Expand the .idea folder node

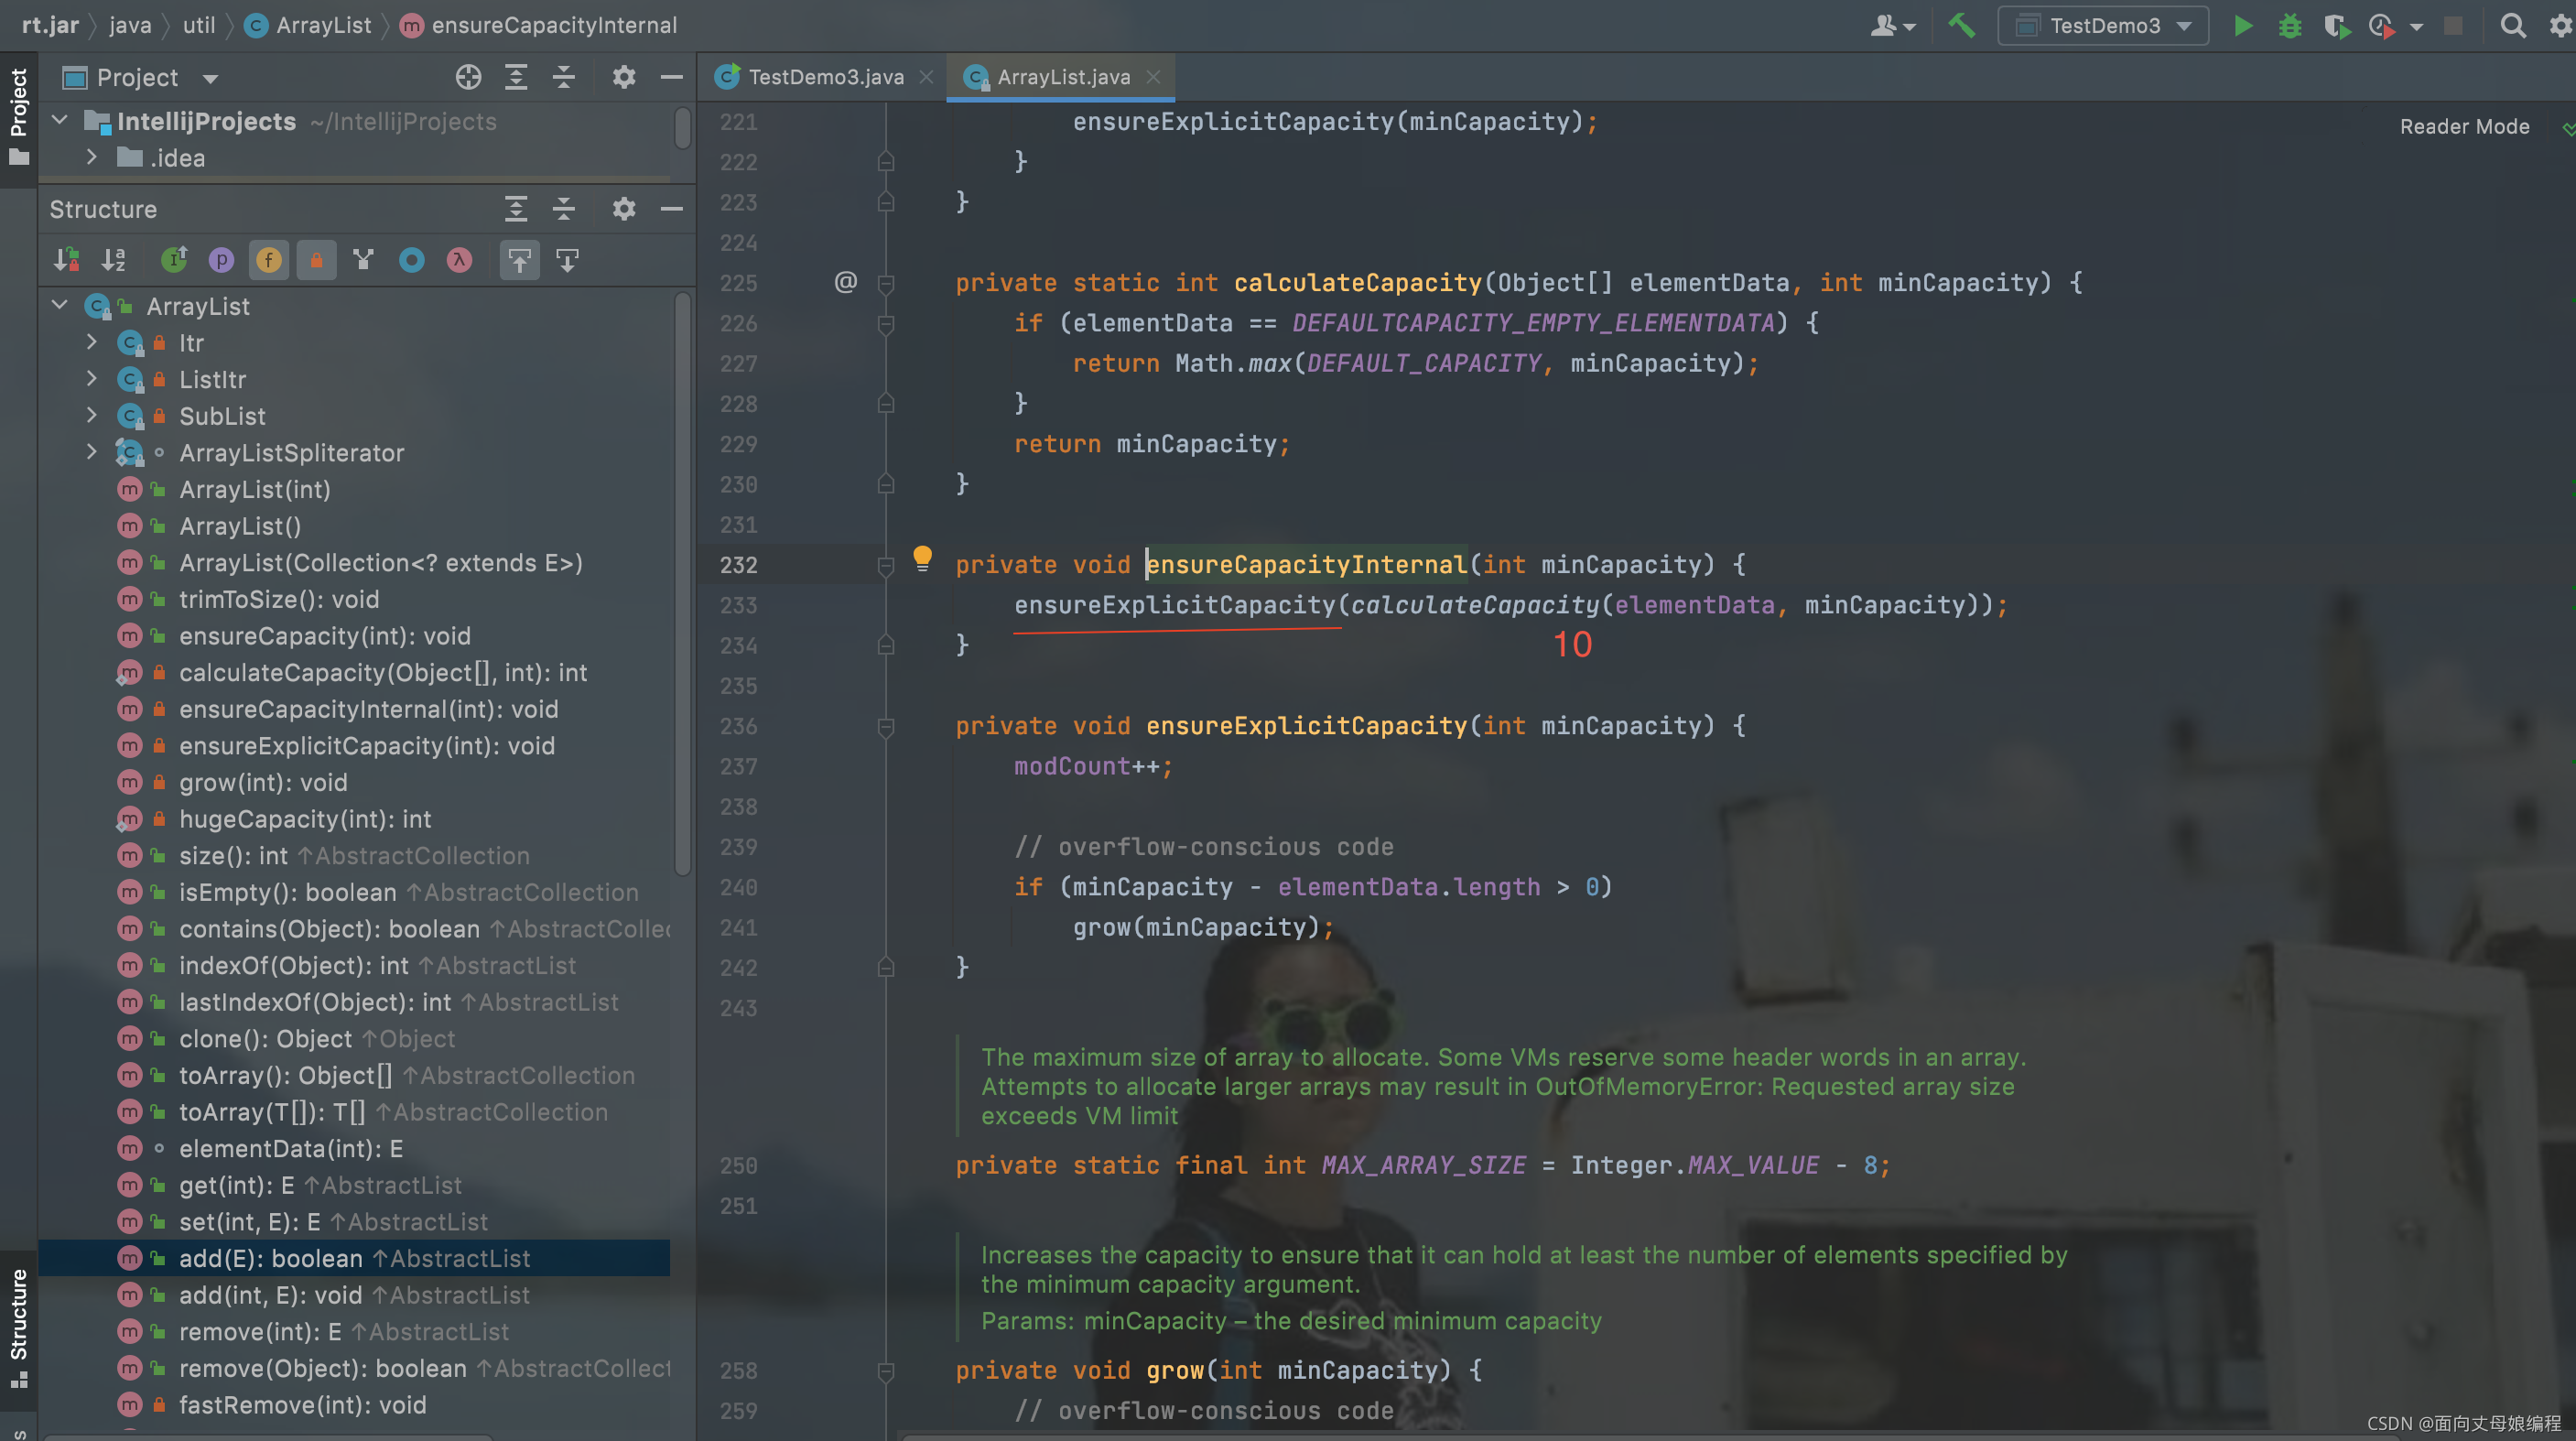click(x=92, y=158)
